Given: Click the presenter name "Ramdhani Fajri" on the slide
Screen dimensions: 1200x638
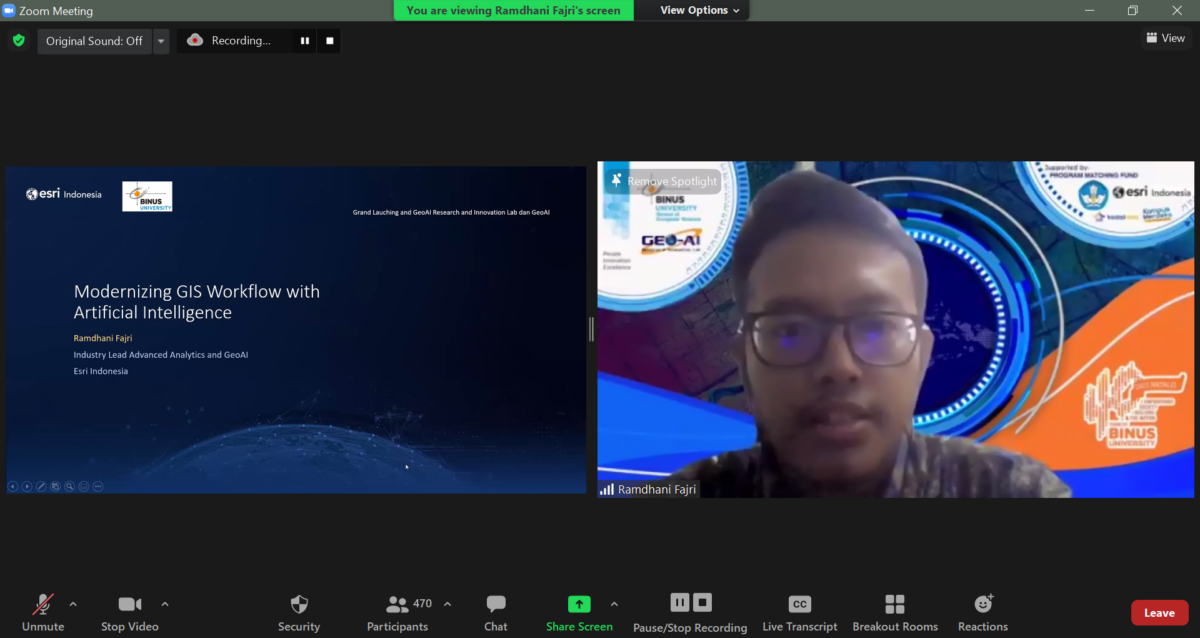Looking at the screenshot, I should [x=103, y=338].
